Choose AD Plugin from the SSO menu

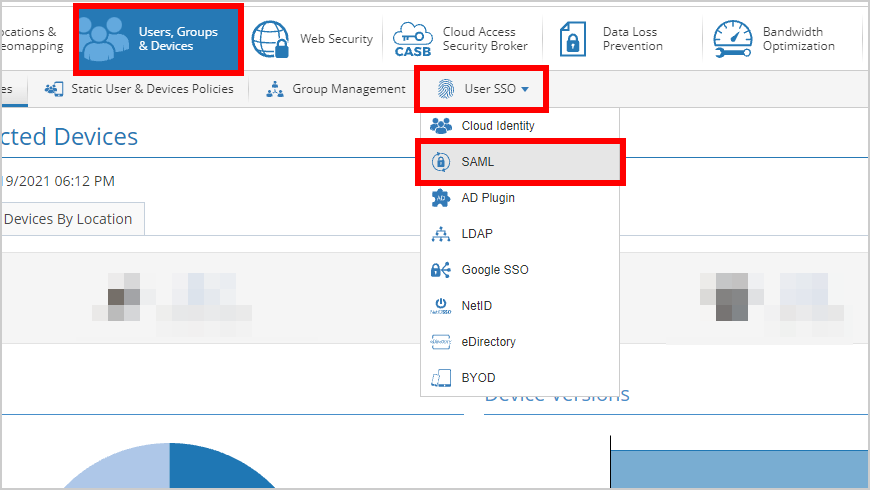520,198
